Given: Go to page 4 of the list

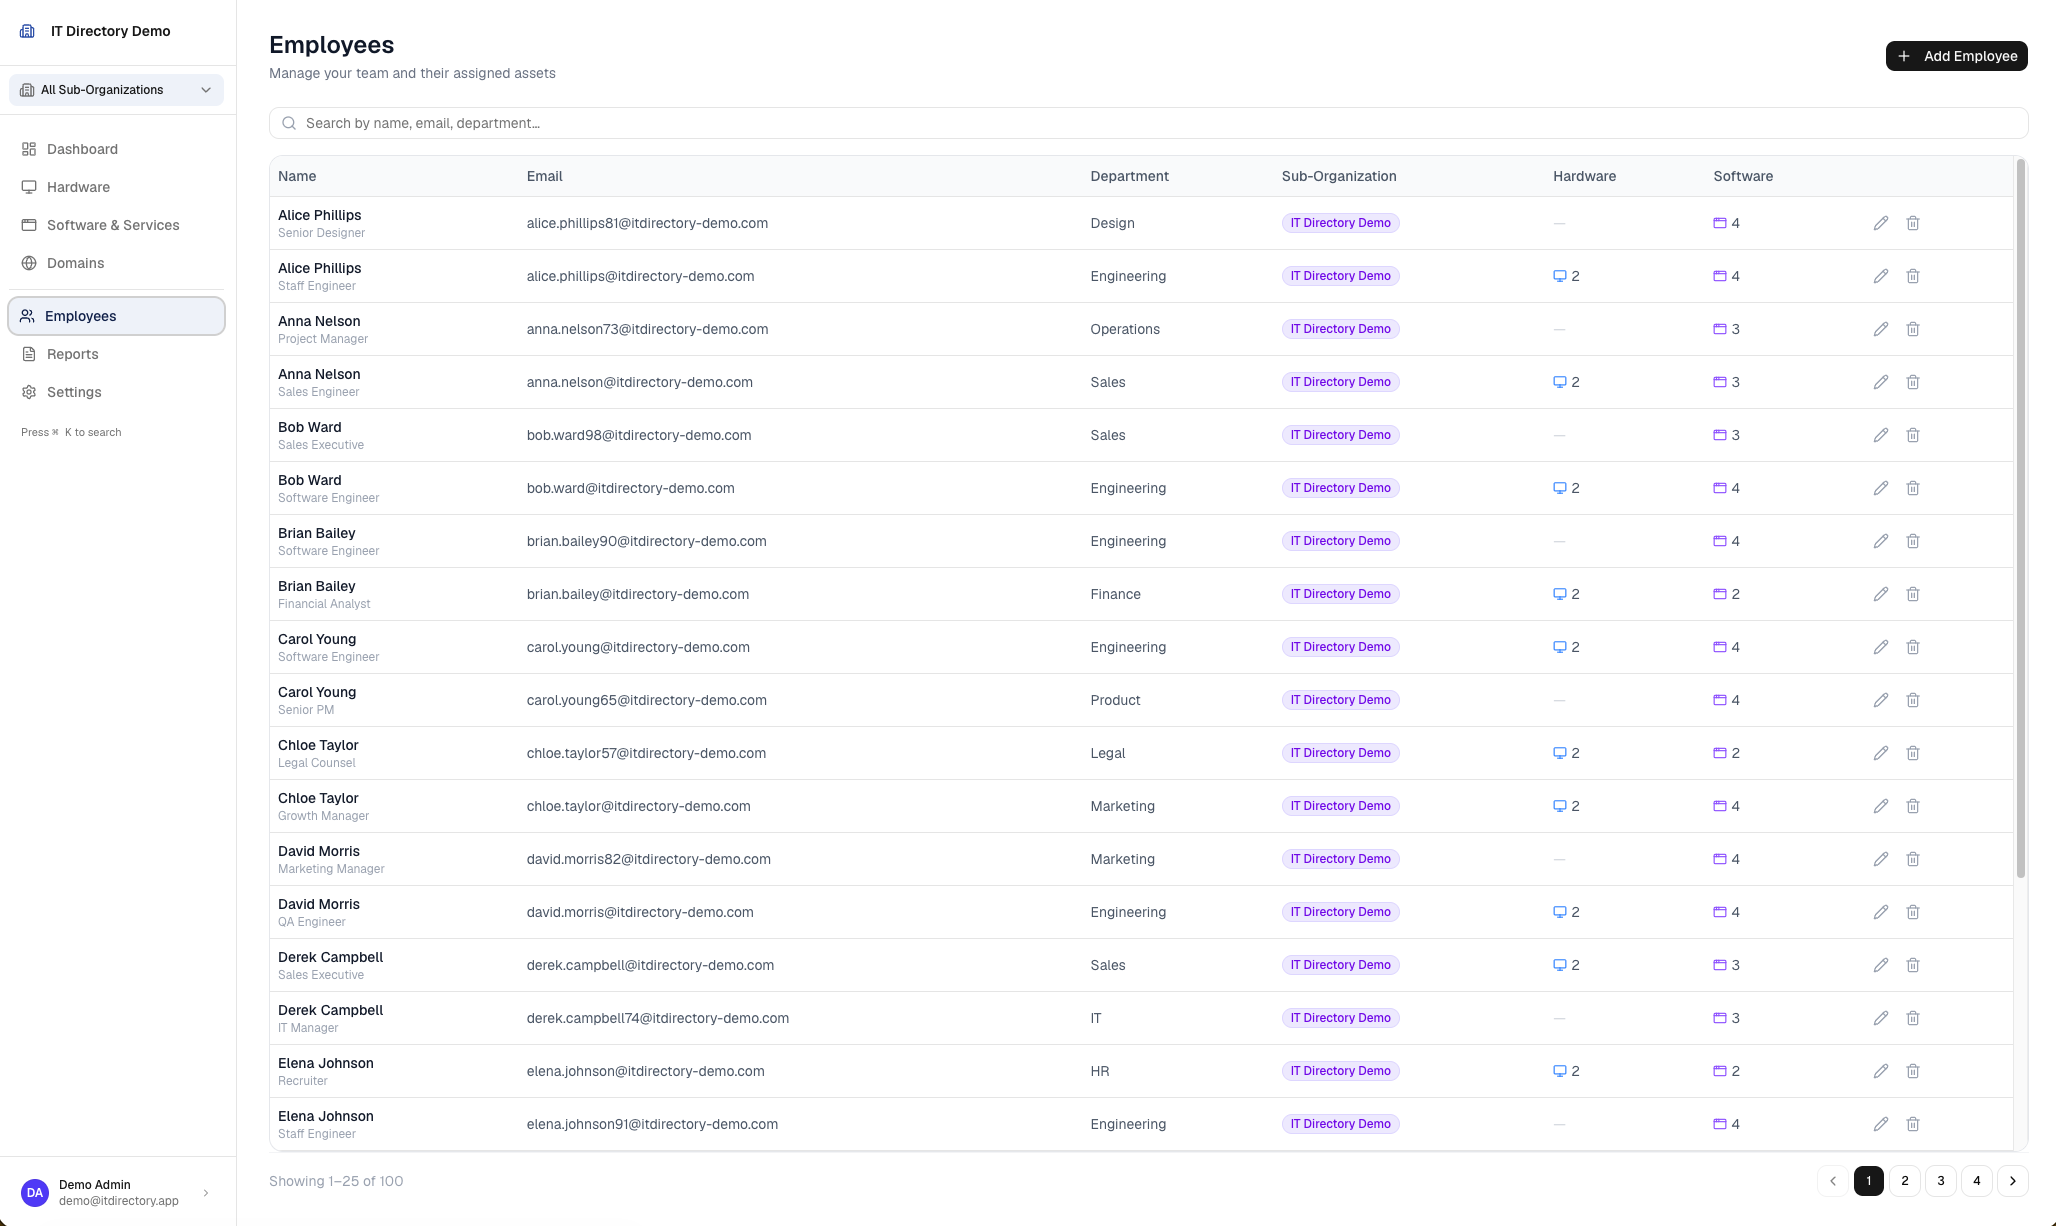Looking at the screenshot, I should pyautogui.click(x=1977, y=1181).
